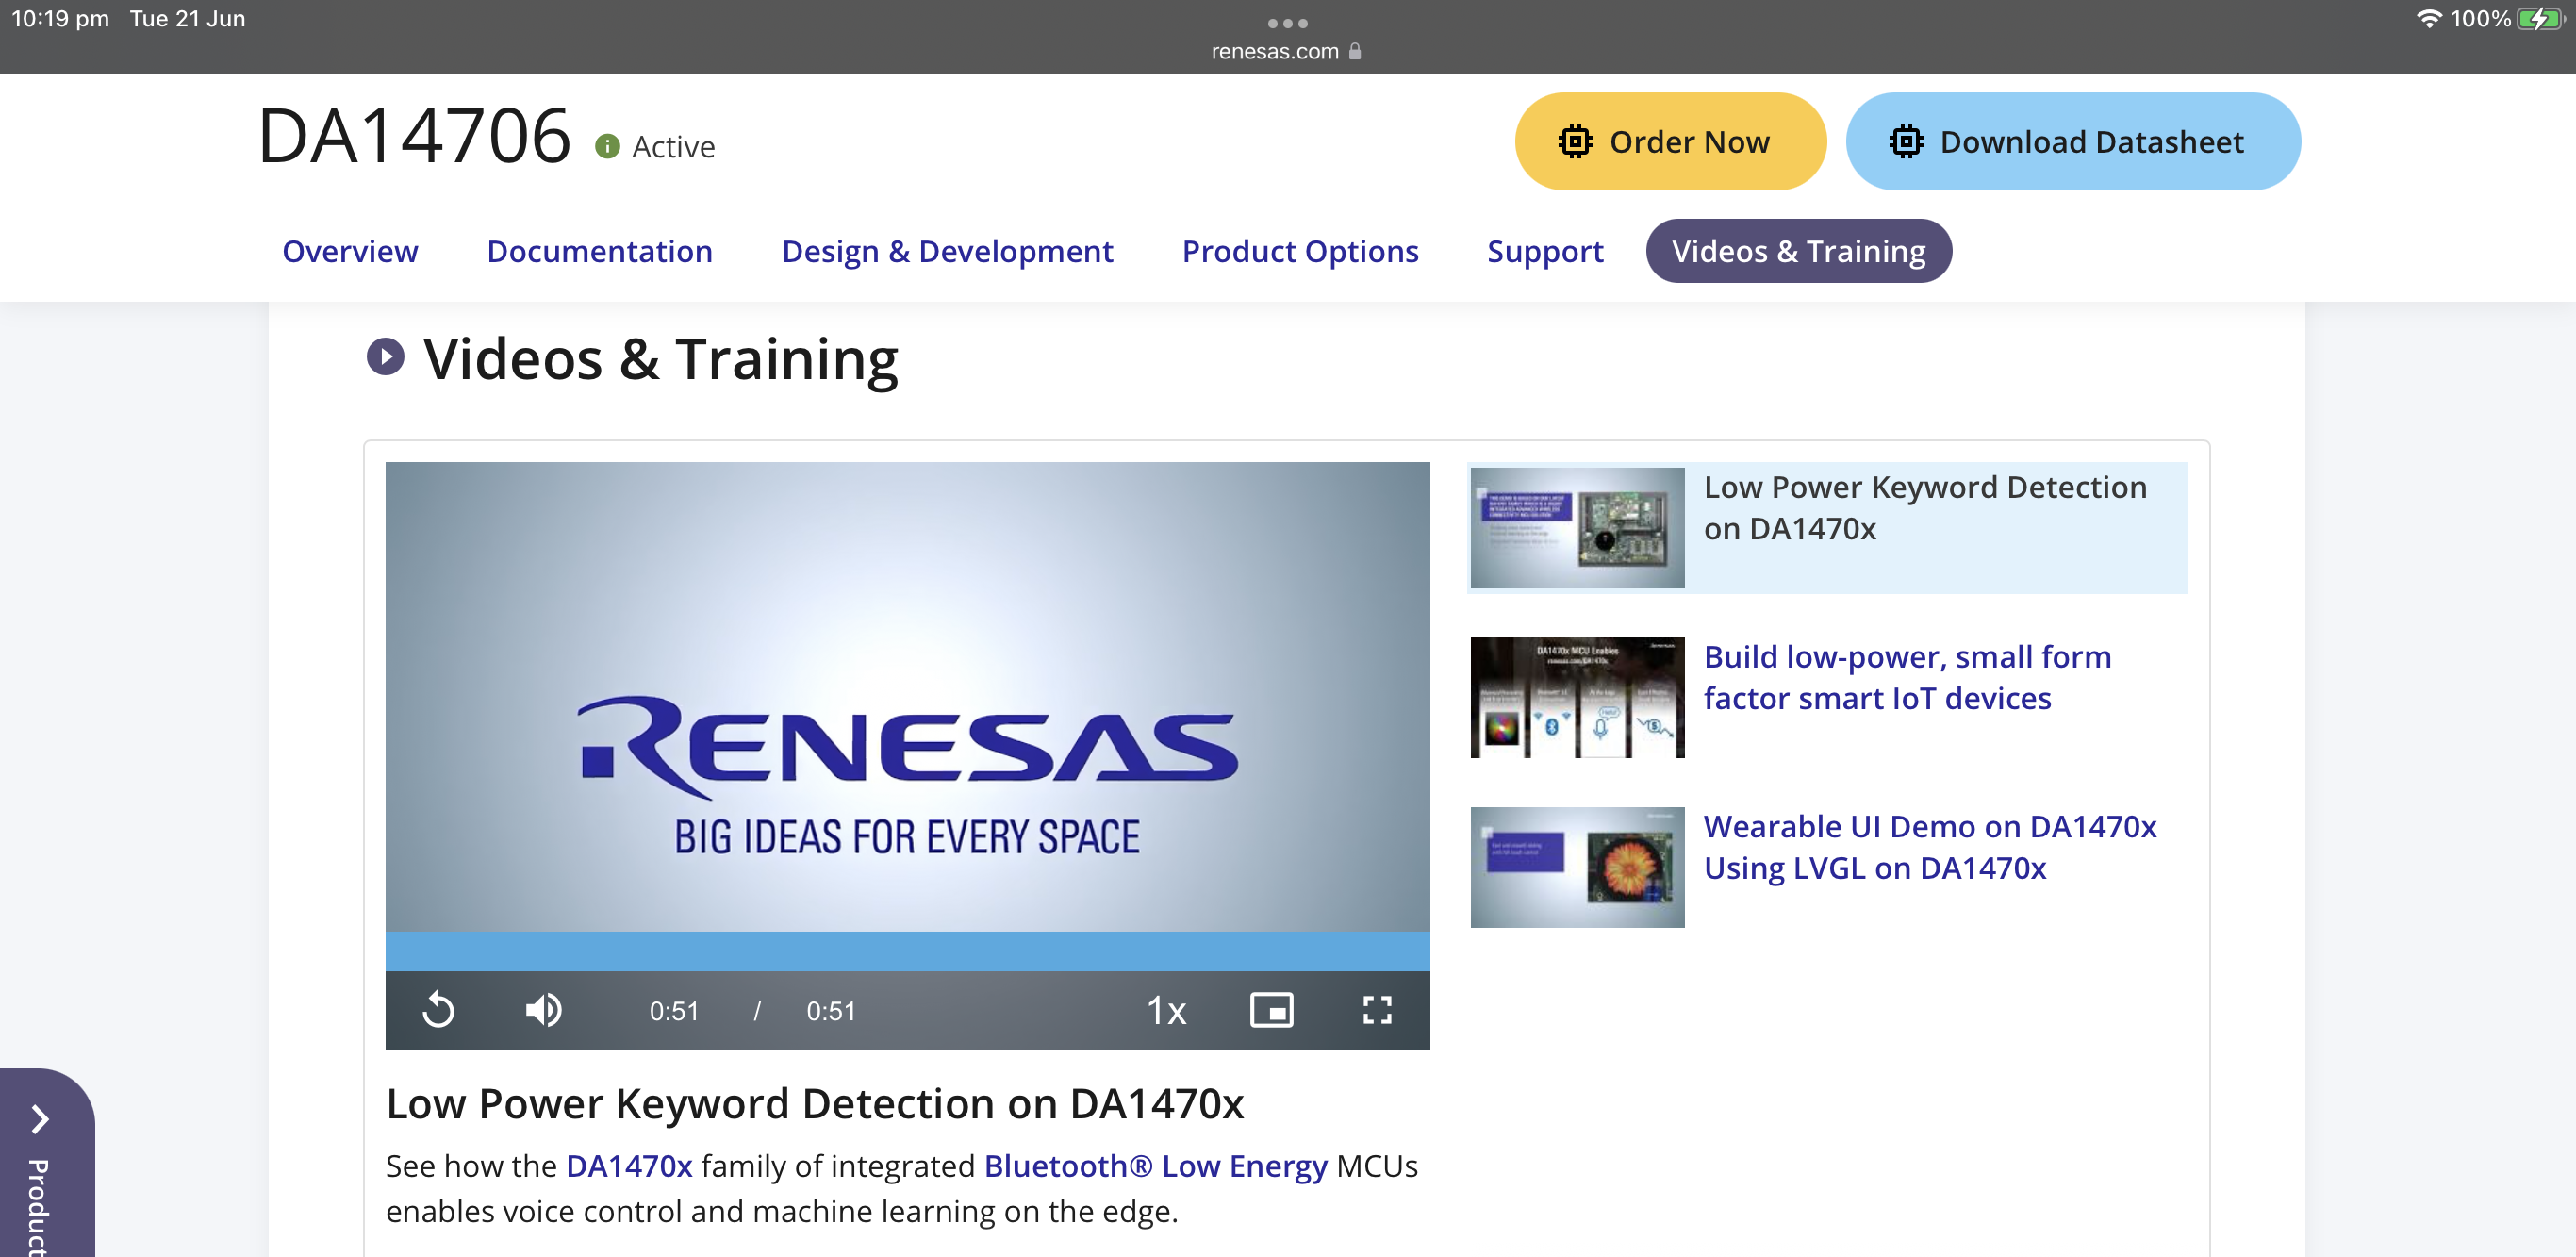This screenshot has height=1257, width=2576.
Task: Click the Order Now button
Action: click(x=1669, y=142)
